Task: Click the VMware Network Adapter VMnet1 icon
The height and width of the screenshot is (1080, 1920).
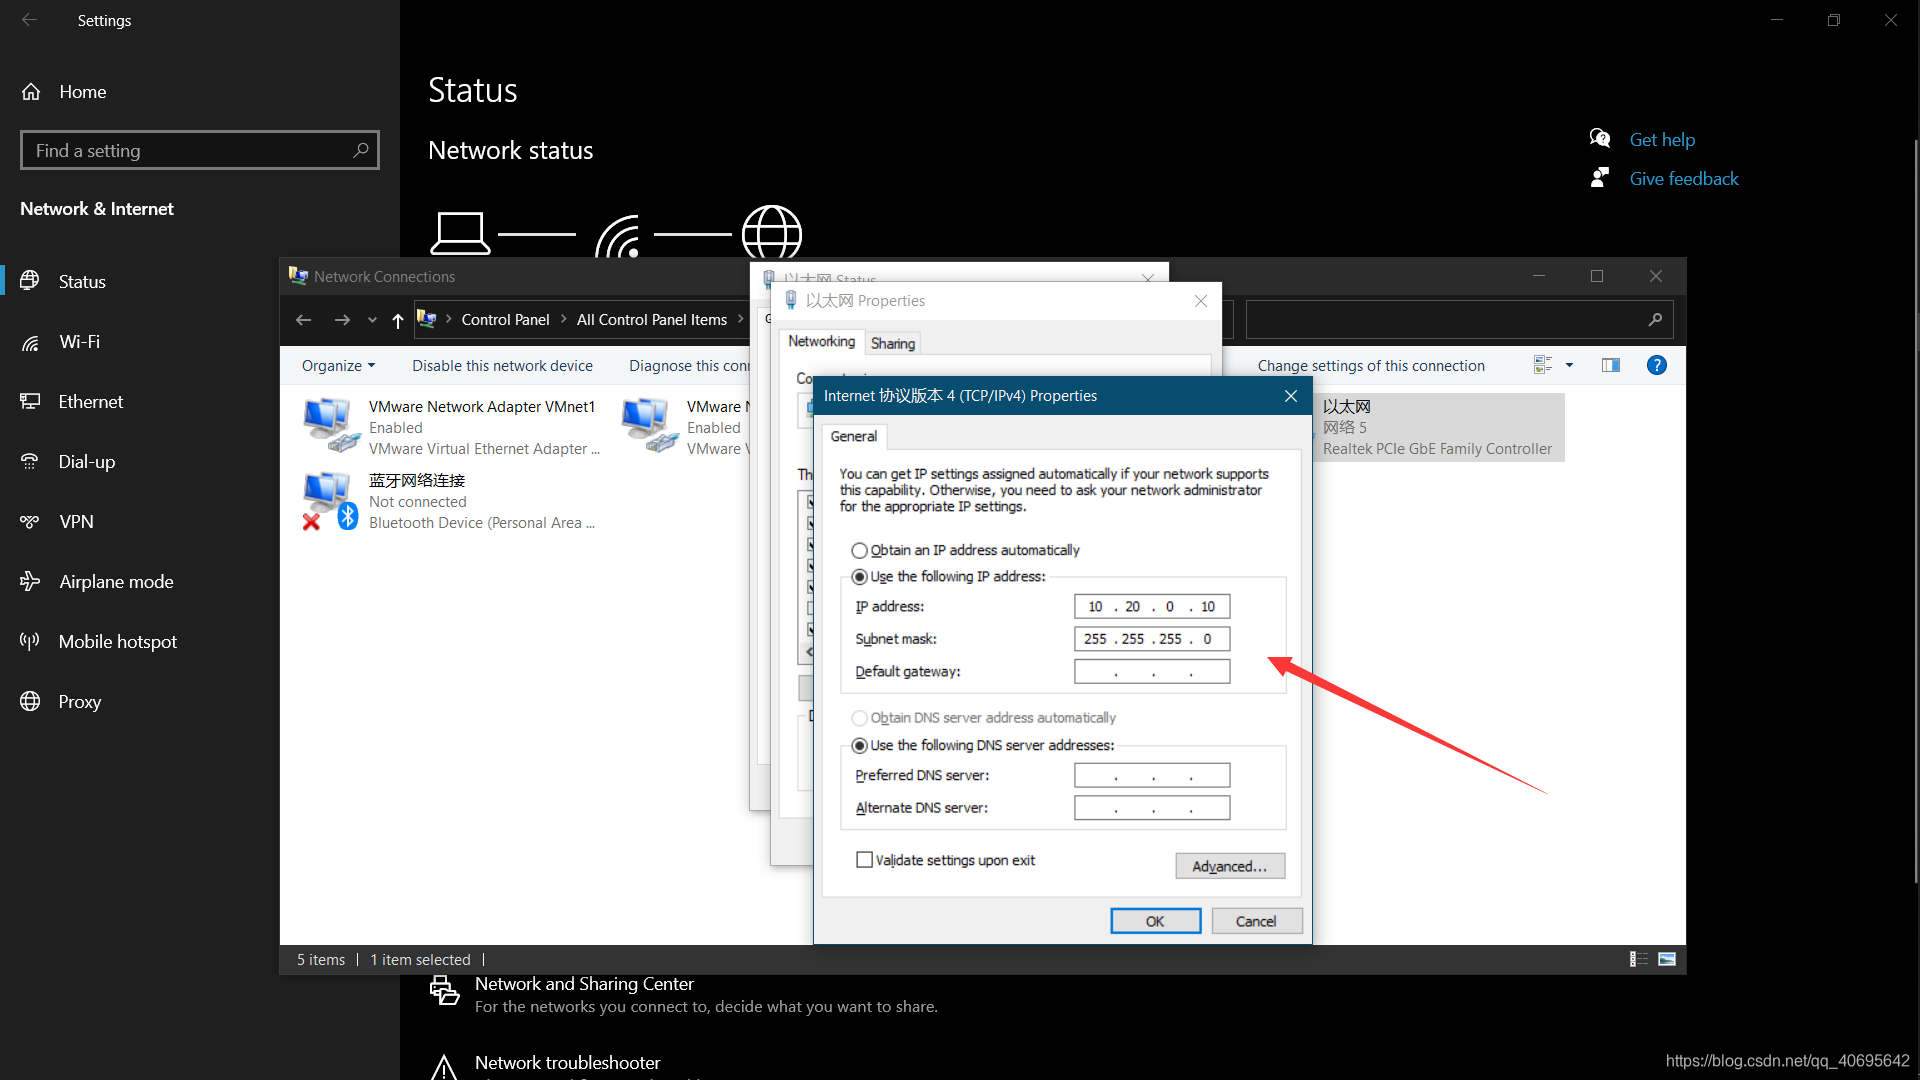Action: point(328,422)
